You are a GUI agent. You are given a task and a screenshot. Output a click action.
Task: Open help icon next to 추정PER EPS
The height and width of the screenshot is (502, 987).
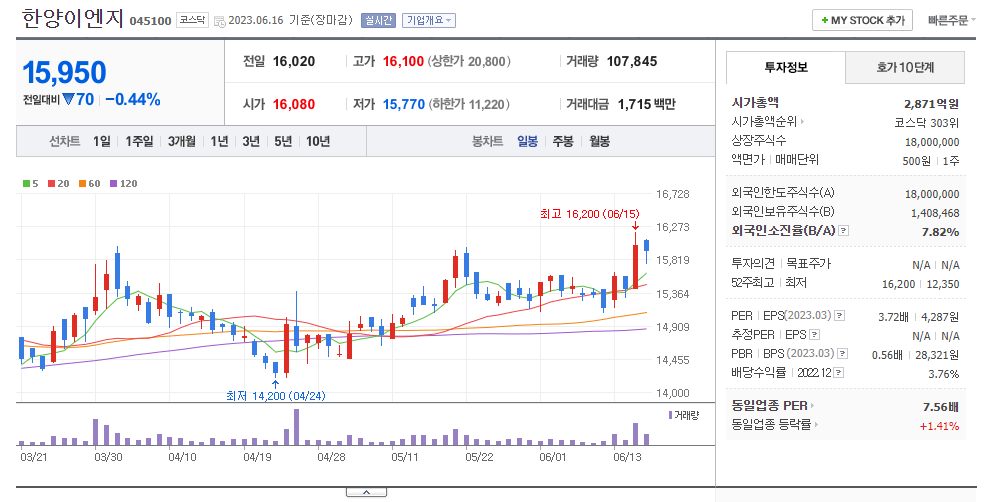[x=815, y=335]
